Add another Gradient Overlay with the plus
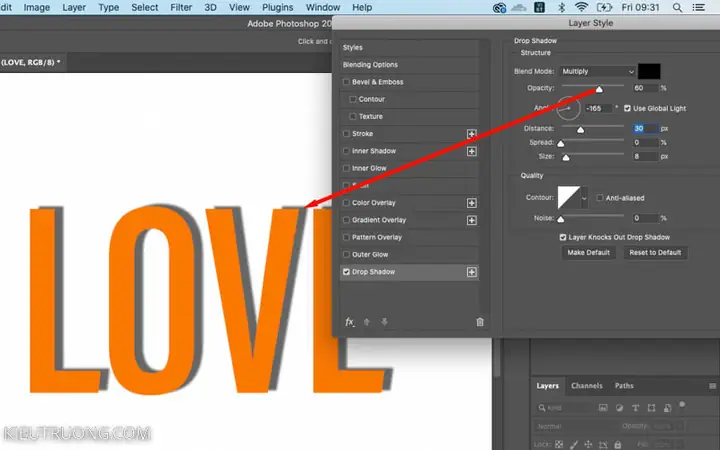Image resolution: width=720 pixels, height=450 pixels. pos(472,220)
